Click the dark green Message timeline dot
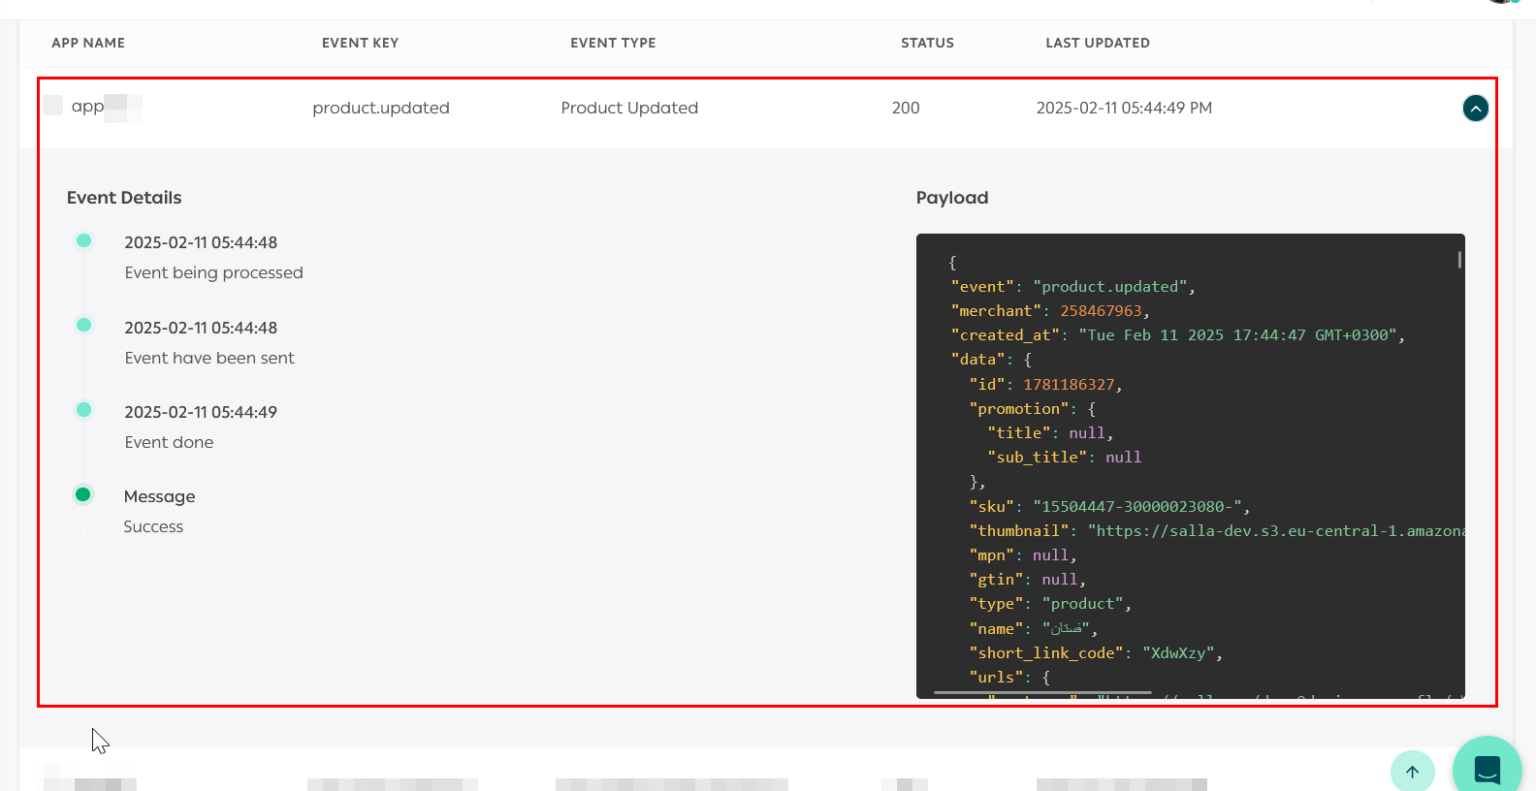1536x791 pixels. pos(83,494)
